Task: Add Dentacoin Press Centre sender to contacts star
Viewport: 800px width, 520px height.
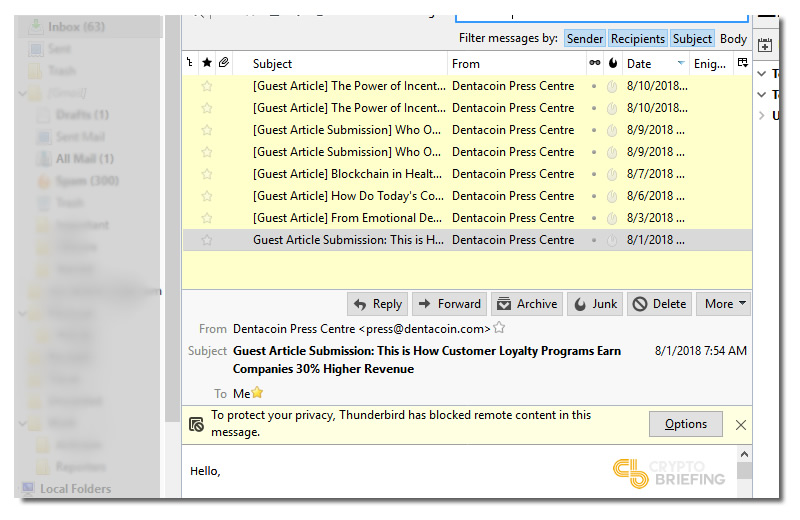Action: pyautogui.click(x=499, y=328)
